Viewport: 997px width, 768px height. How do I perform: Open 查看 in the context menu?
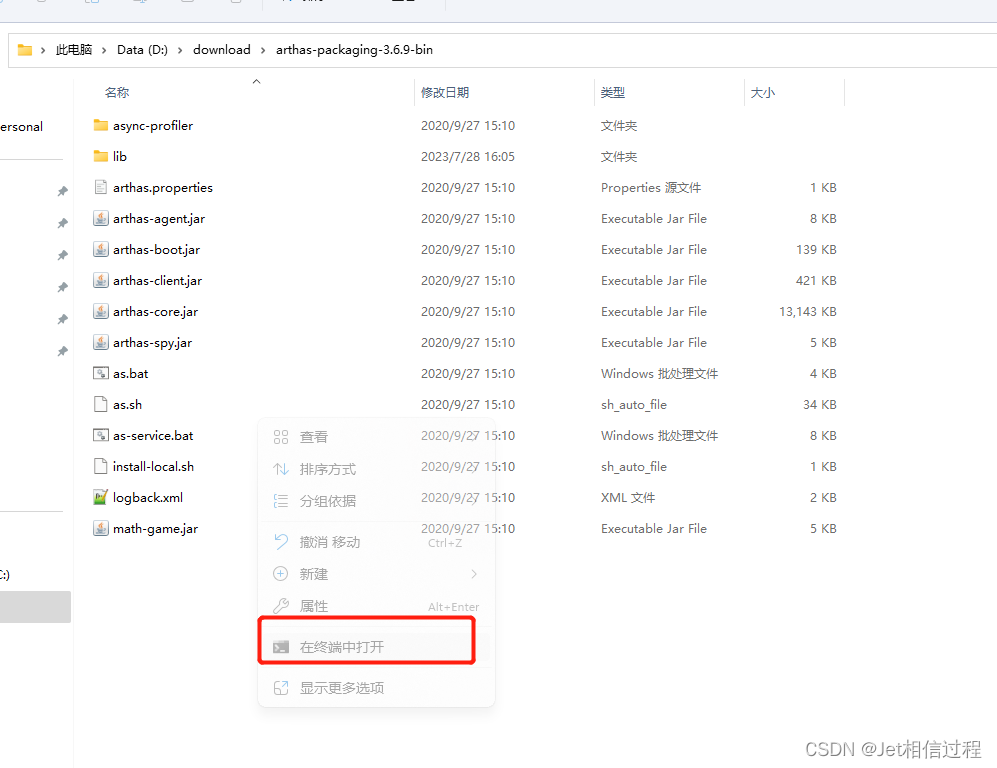[x=376, y=437]
